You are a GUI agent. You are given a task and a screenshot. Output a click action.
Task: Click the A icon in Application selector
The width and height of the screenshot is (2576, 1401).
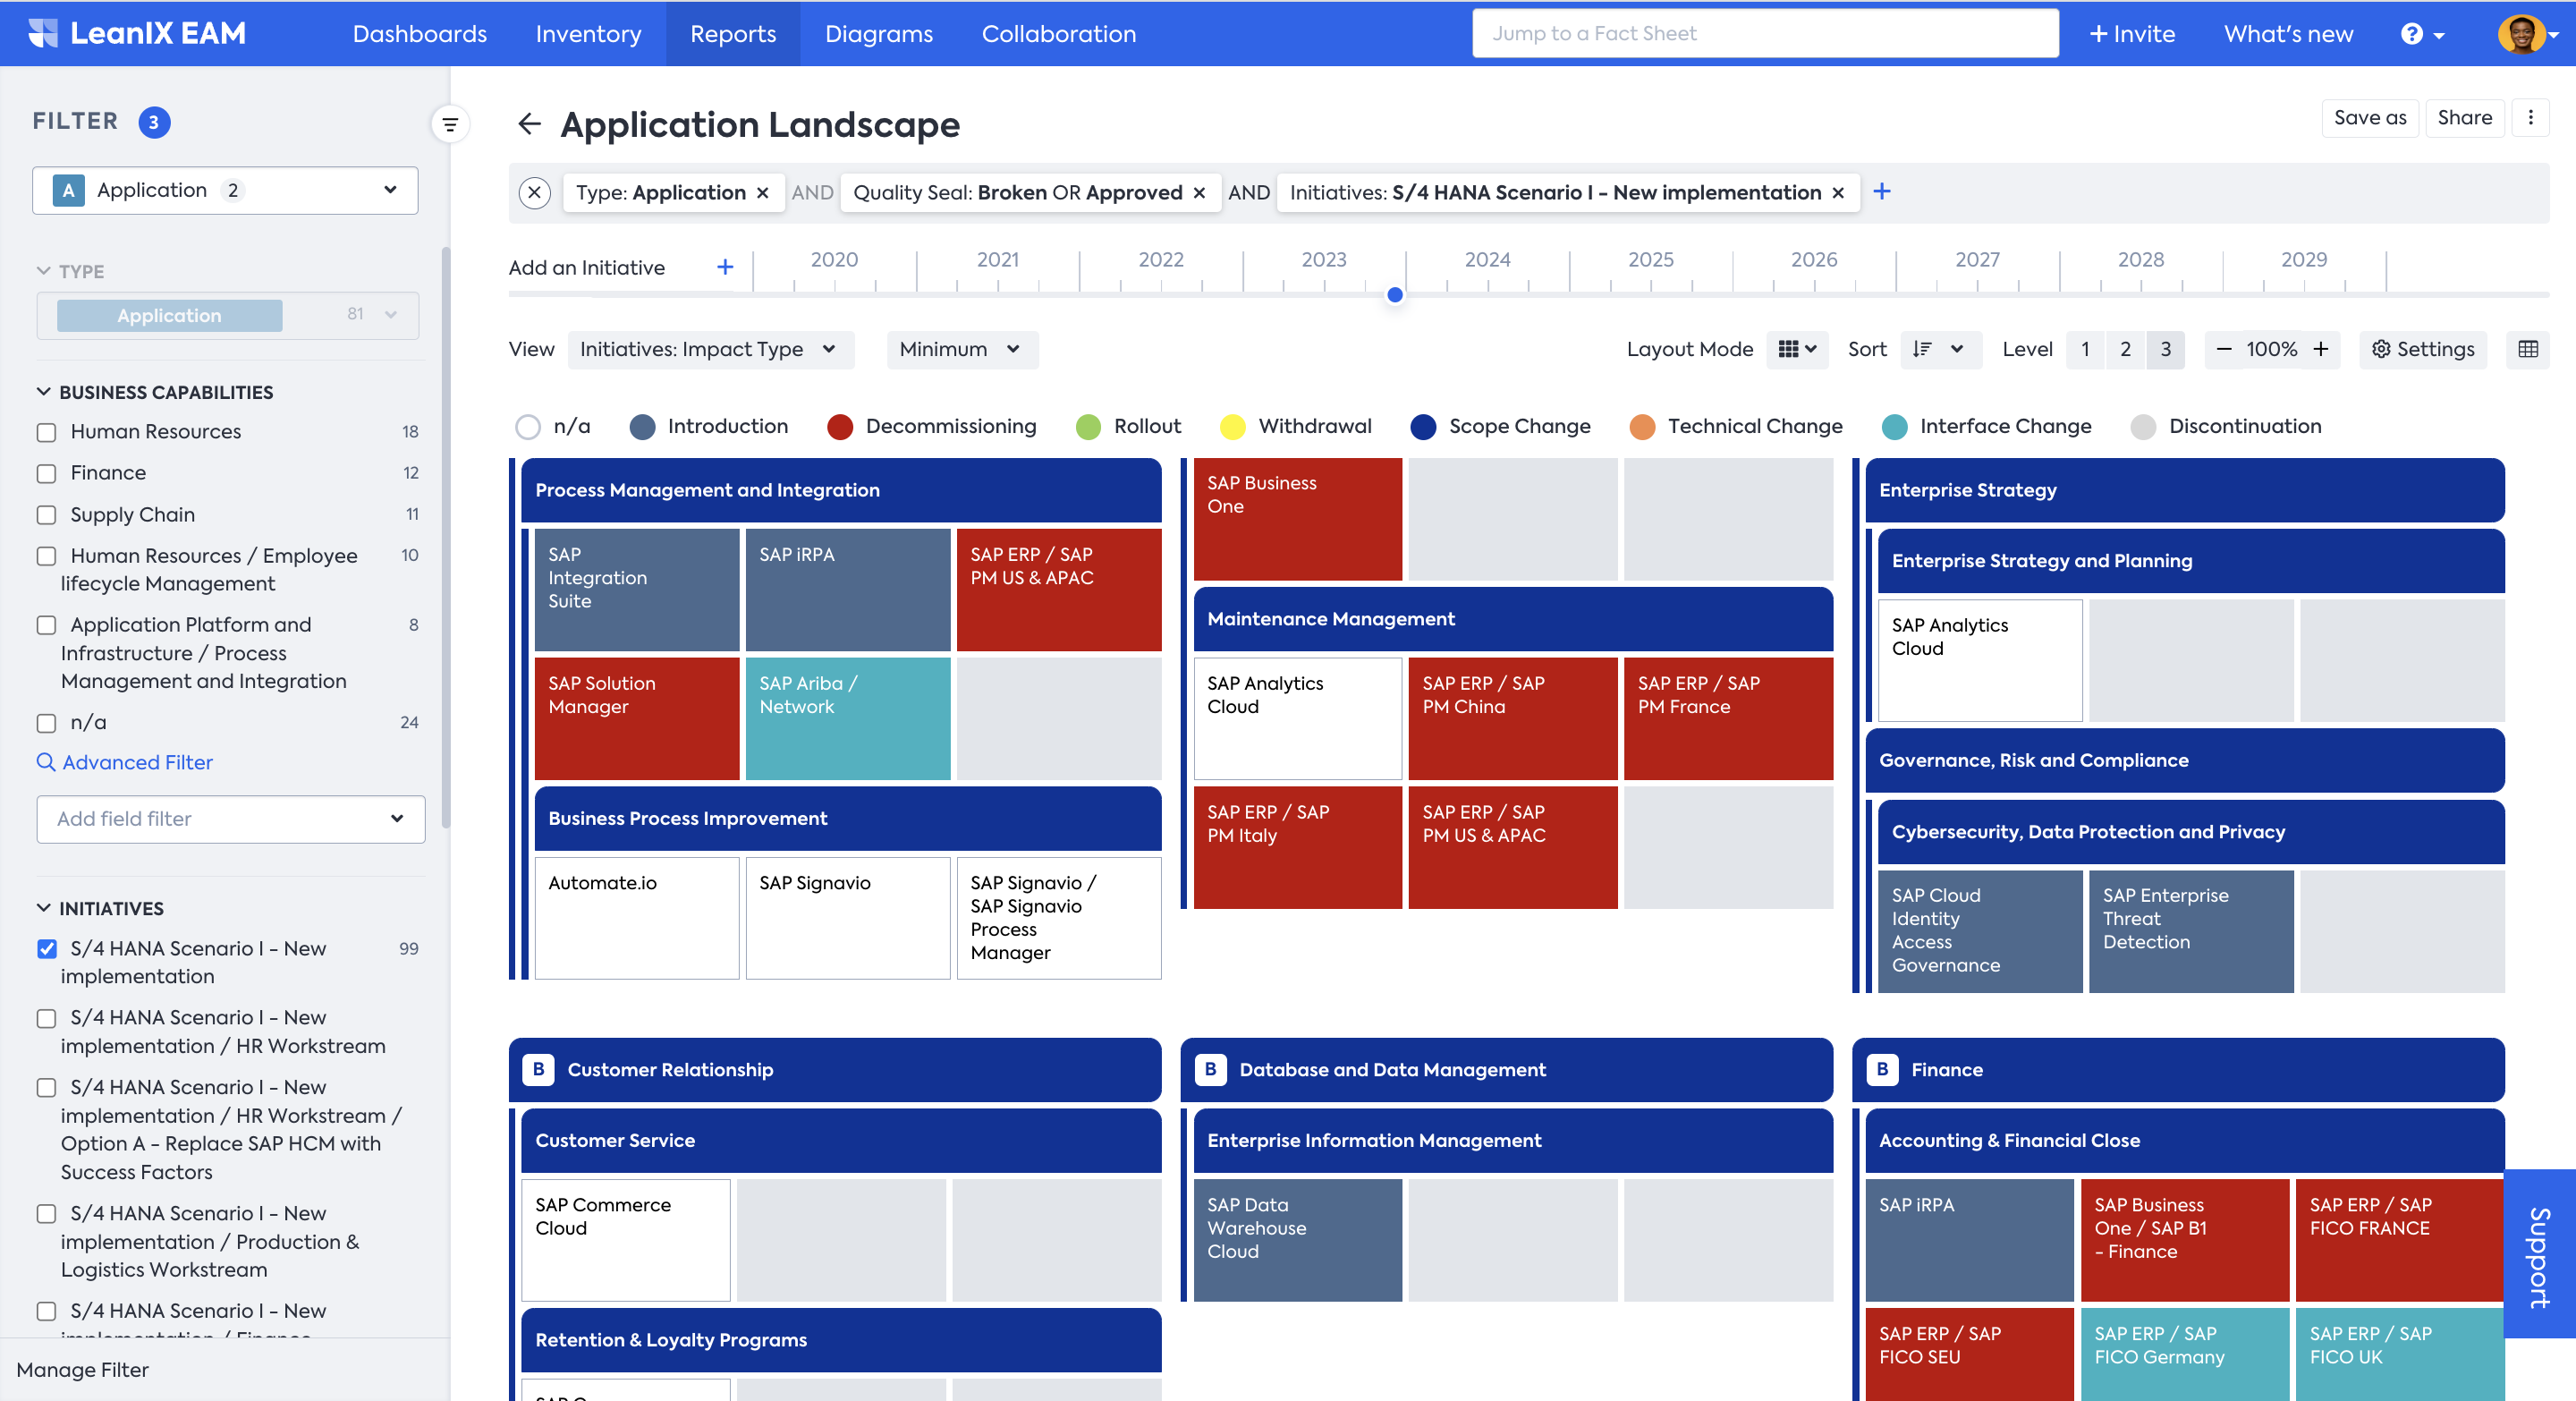[x=68, y=190]
